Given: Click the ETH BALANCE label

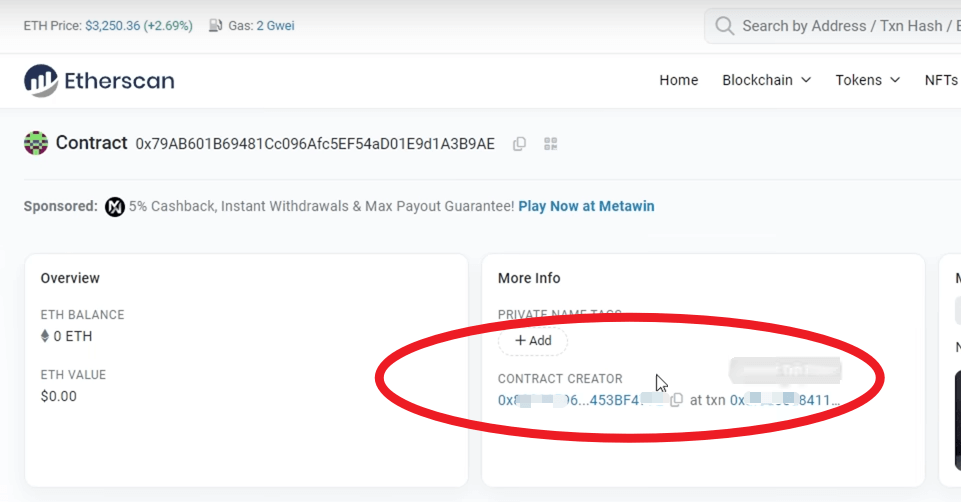Looking at the screenshot, I should coord(82,315).
